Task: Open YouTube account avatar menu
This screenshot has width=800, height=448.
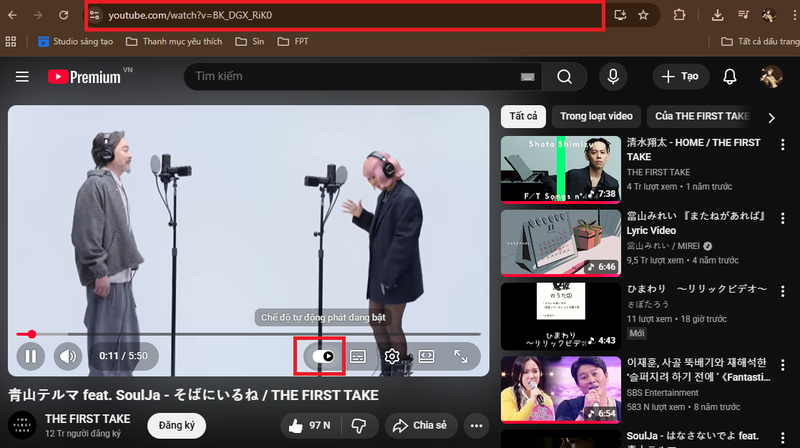Action: tap(770, 77)
